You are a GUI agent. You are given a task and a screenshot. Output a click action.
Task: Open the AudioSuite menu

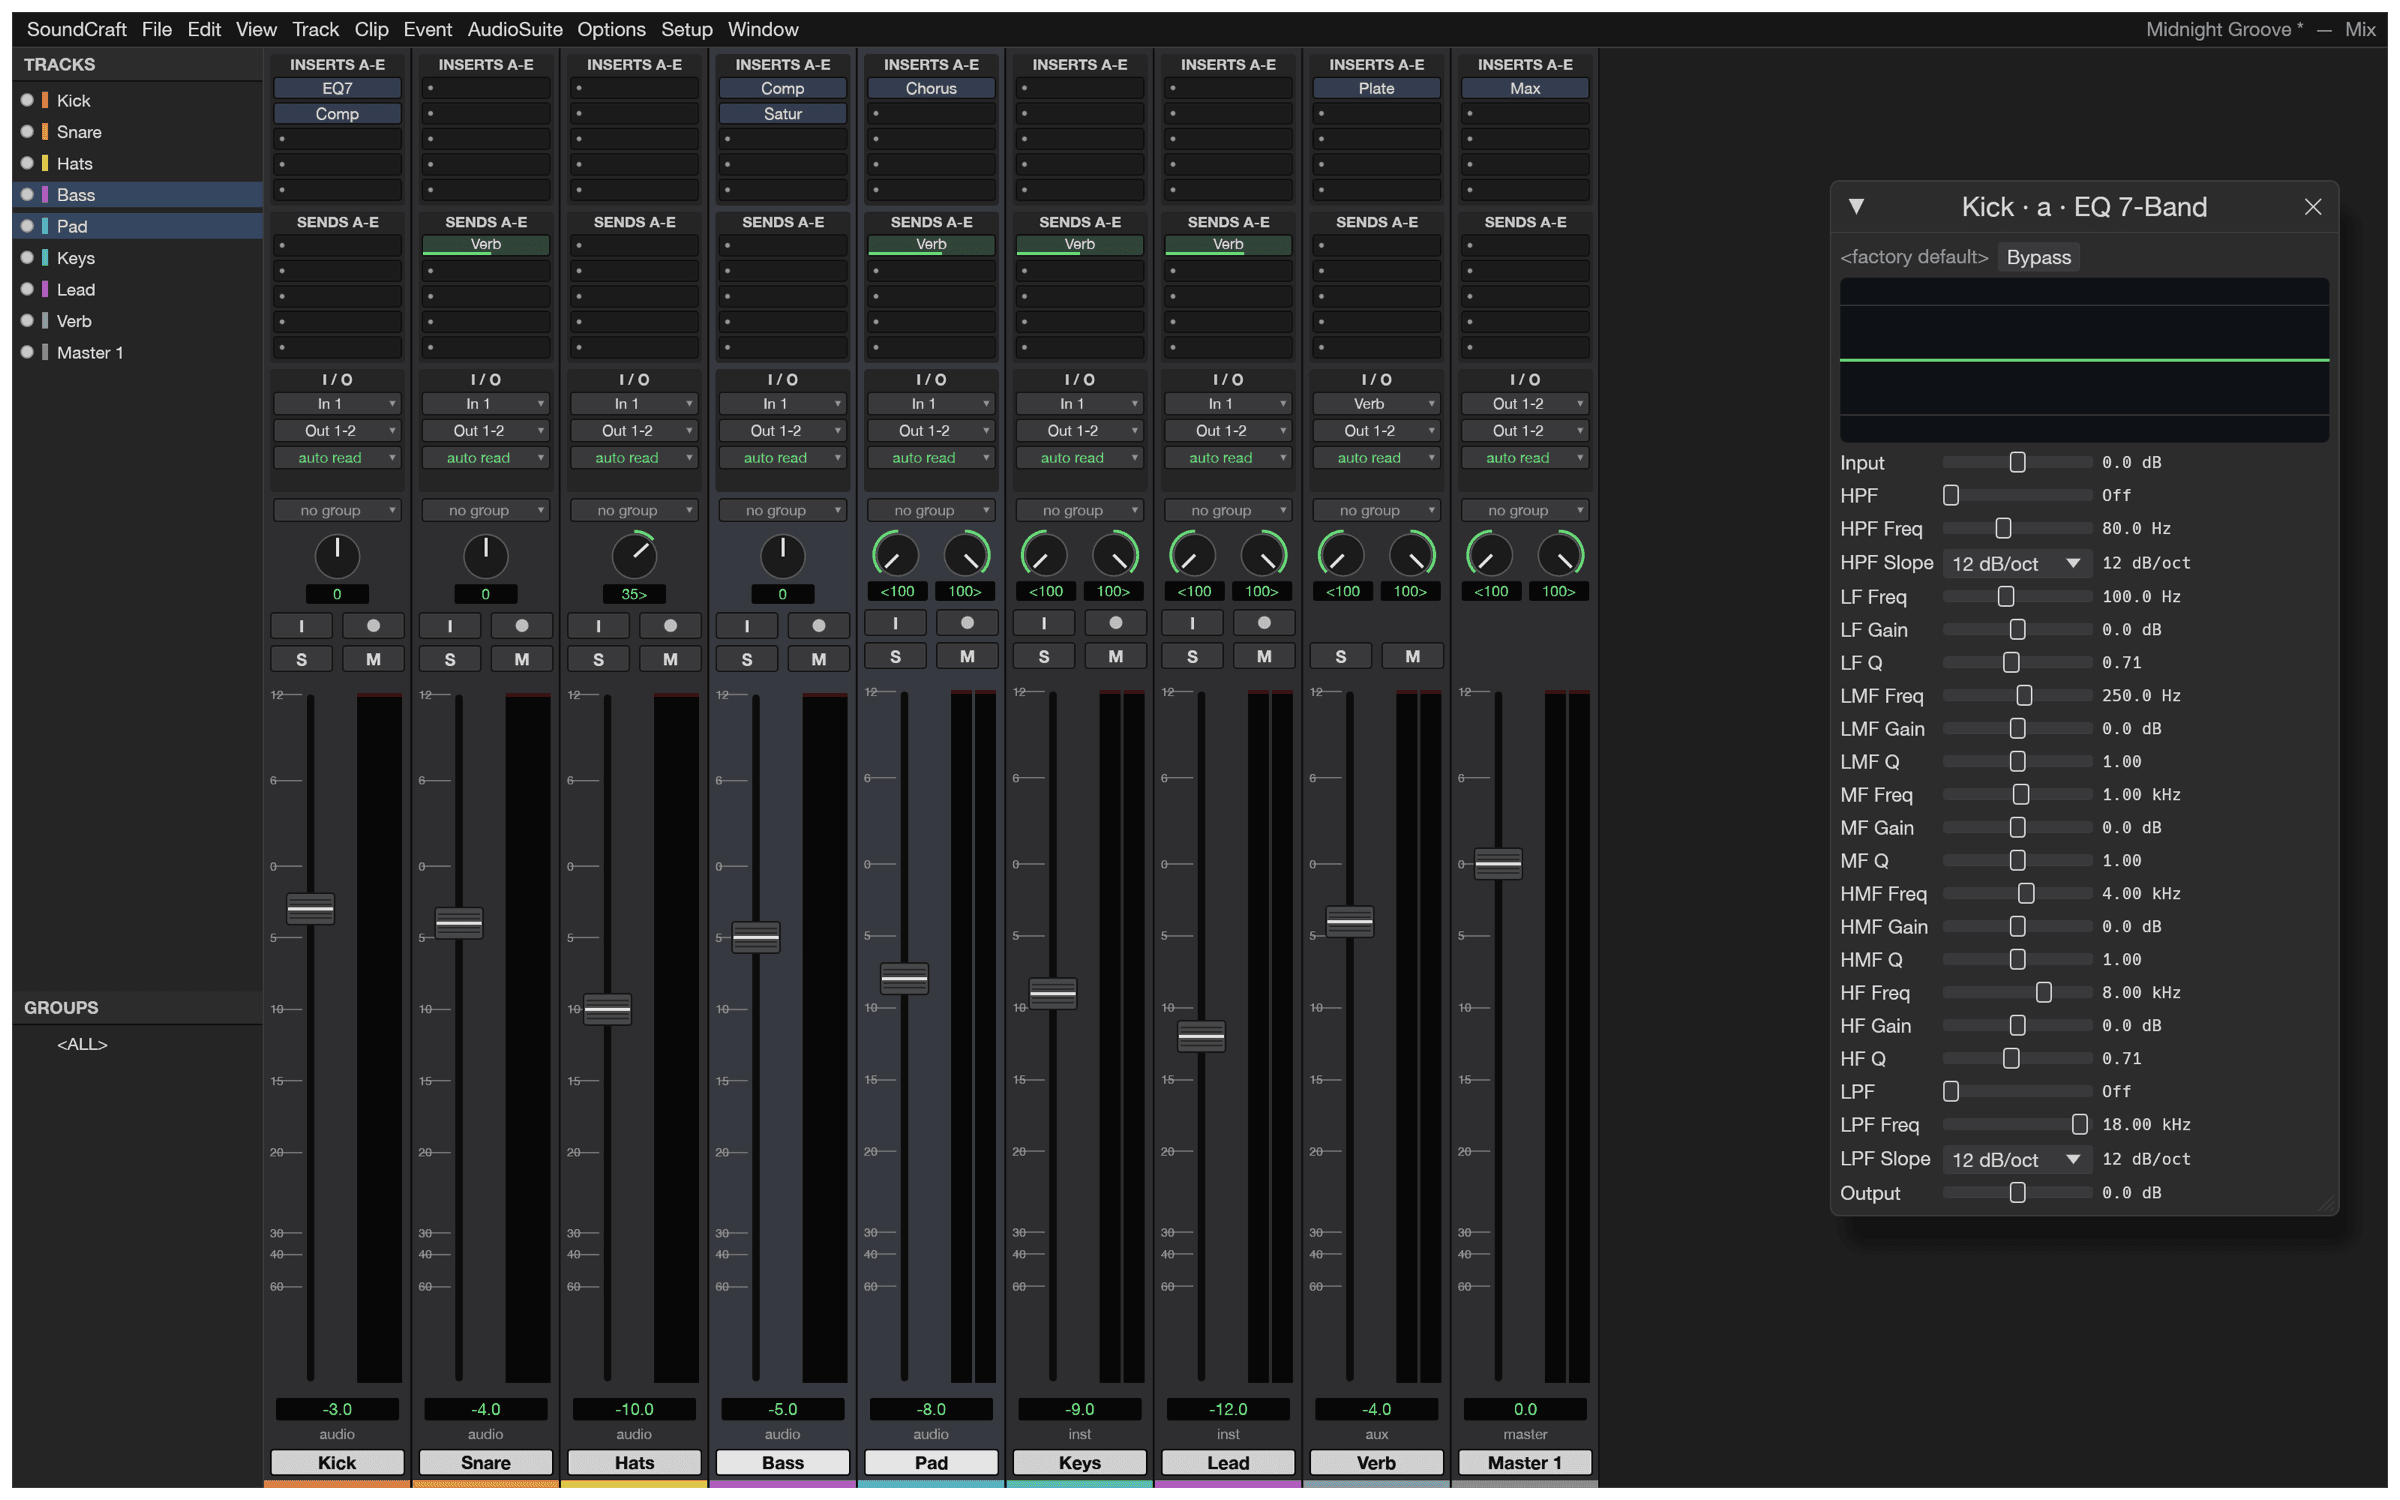coord(515,29)
